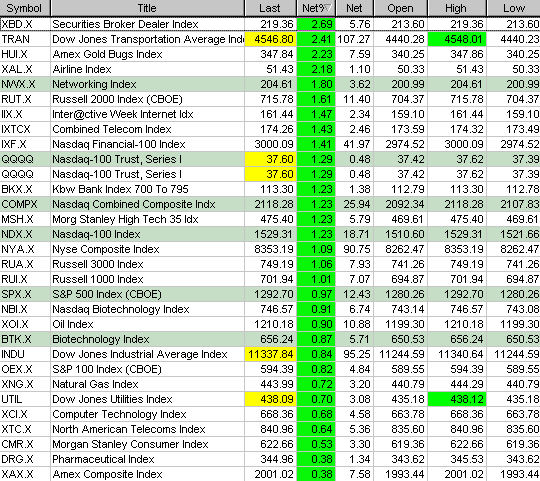Select Nasdaq Biotechnology Index title

pyautogui.click(x=121, y=309)
